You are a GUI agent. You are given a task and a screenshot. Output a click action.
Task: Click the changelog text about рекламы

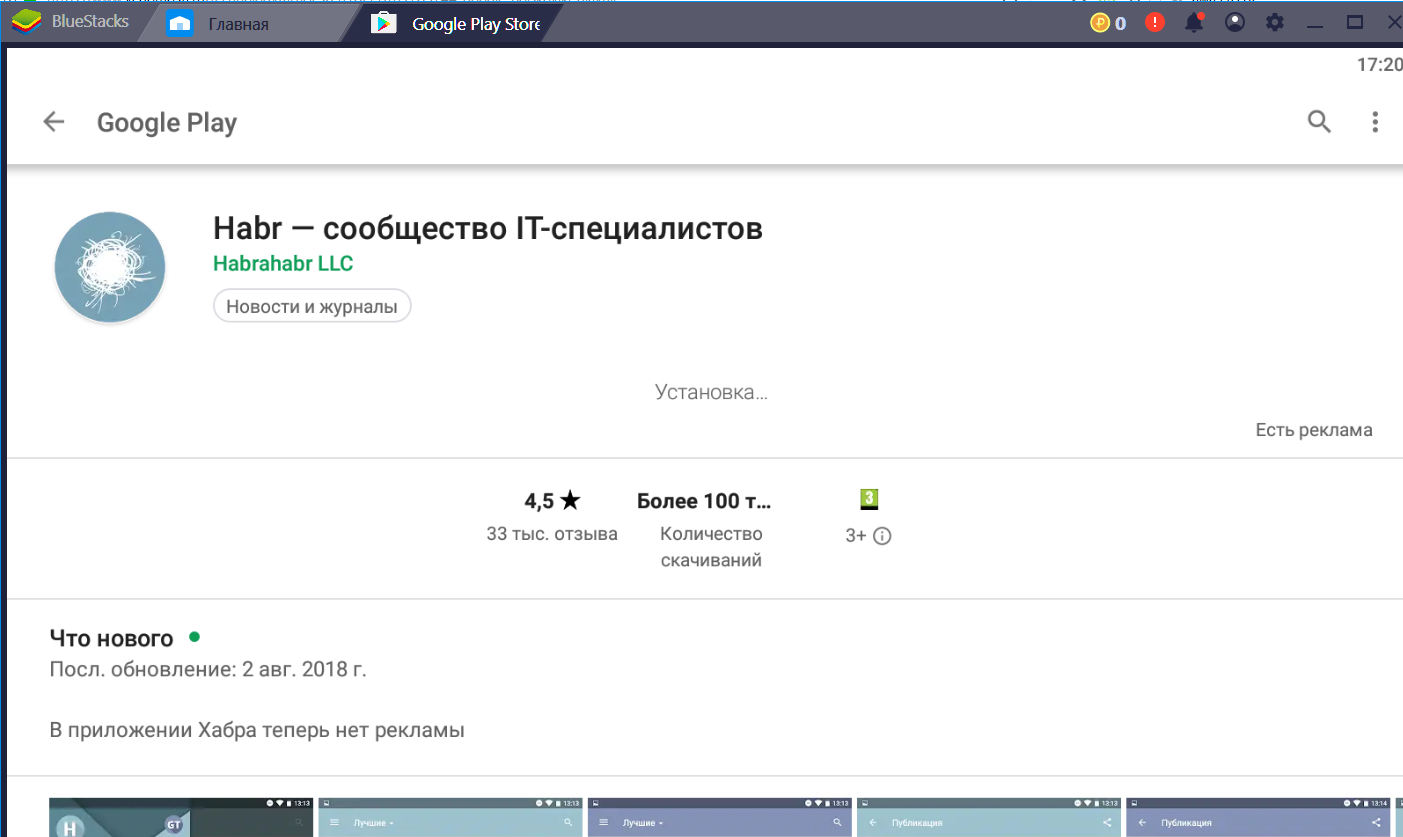(257, 731)
